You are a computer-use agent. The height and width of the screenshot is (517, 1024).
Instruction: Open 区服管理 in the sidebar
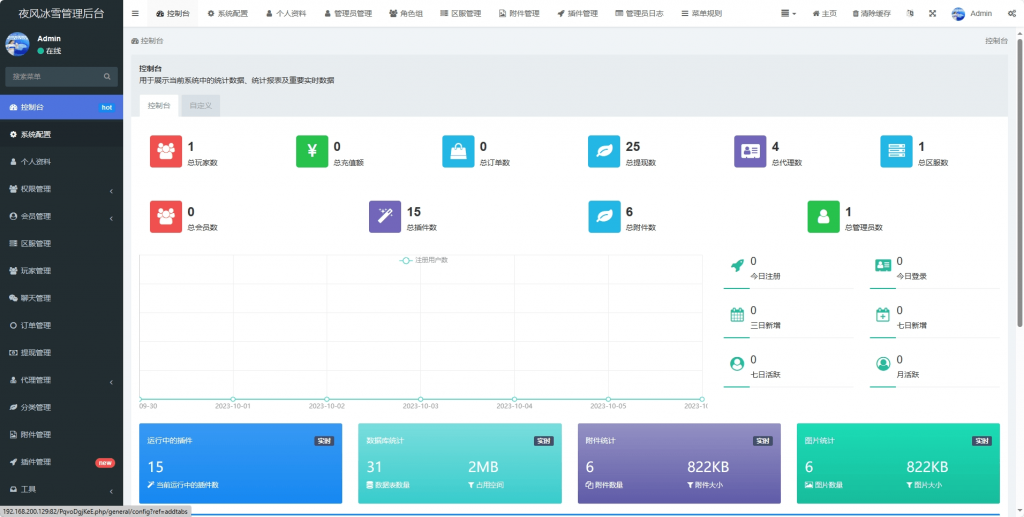[61, 243]
